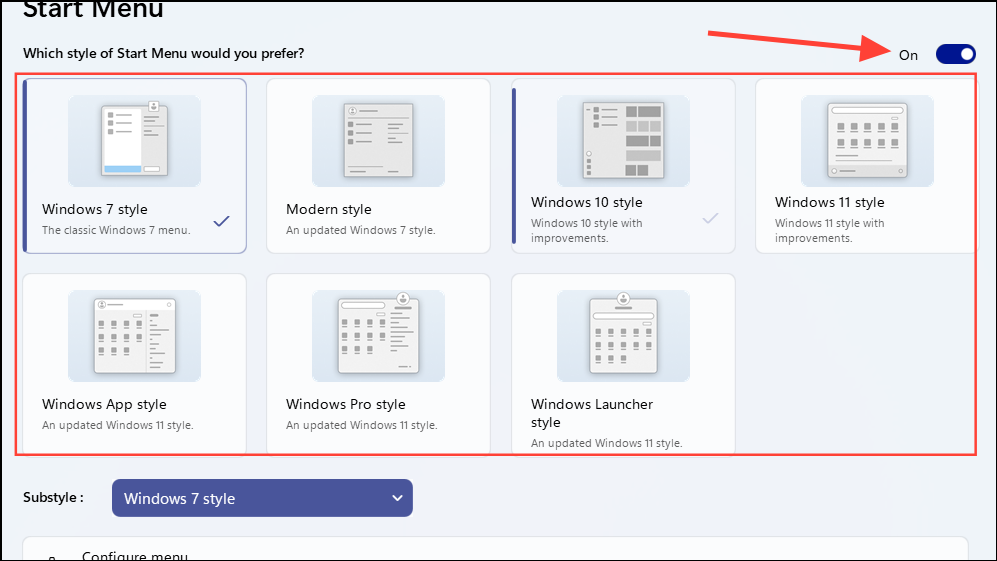
Task: Click "Which style of Start Menu would you prefer?" text
Action: point(163,53)
